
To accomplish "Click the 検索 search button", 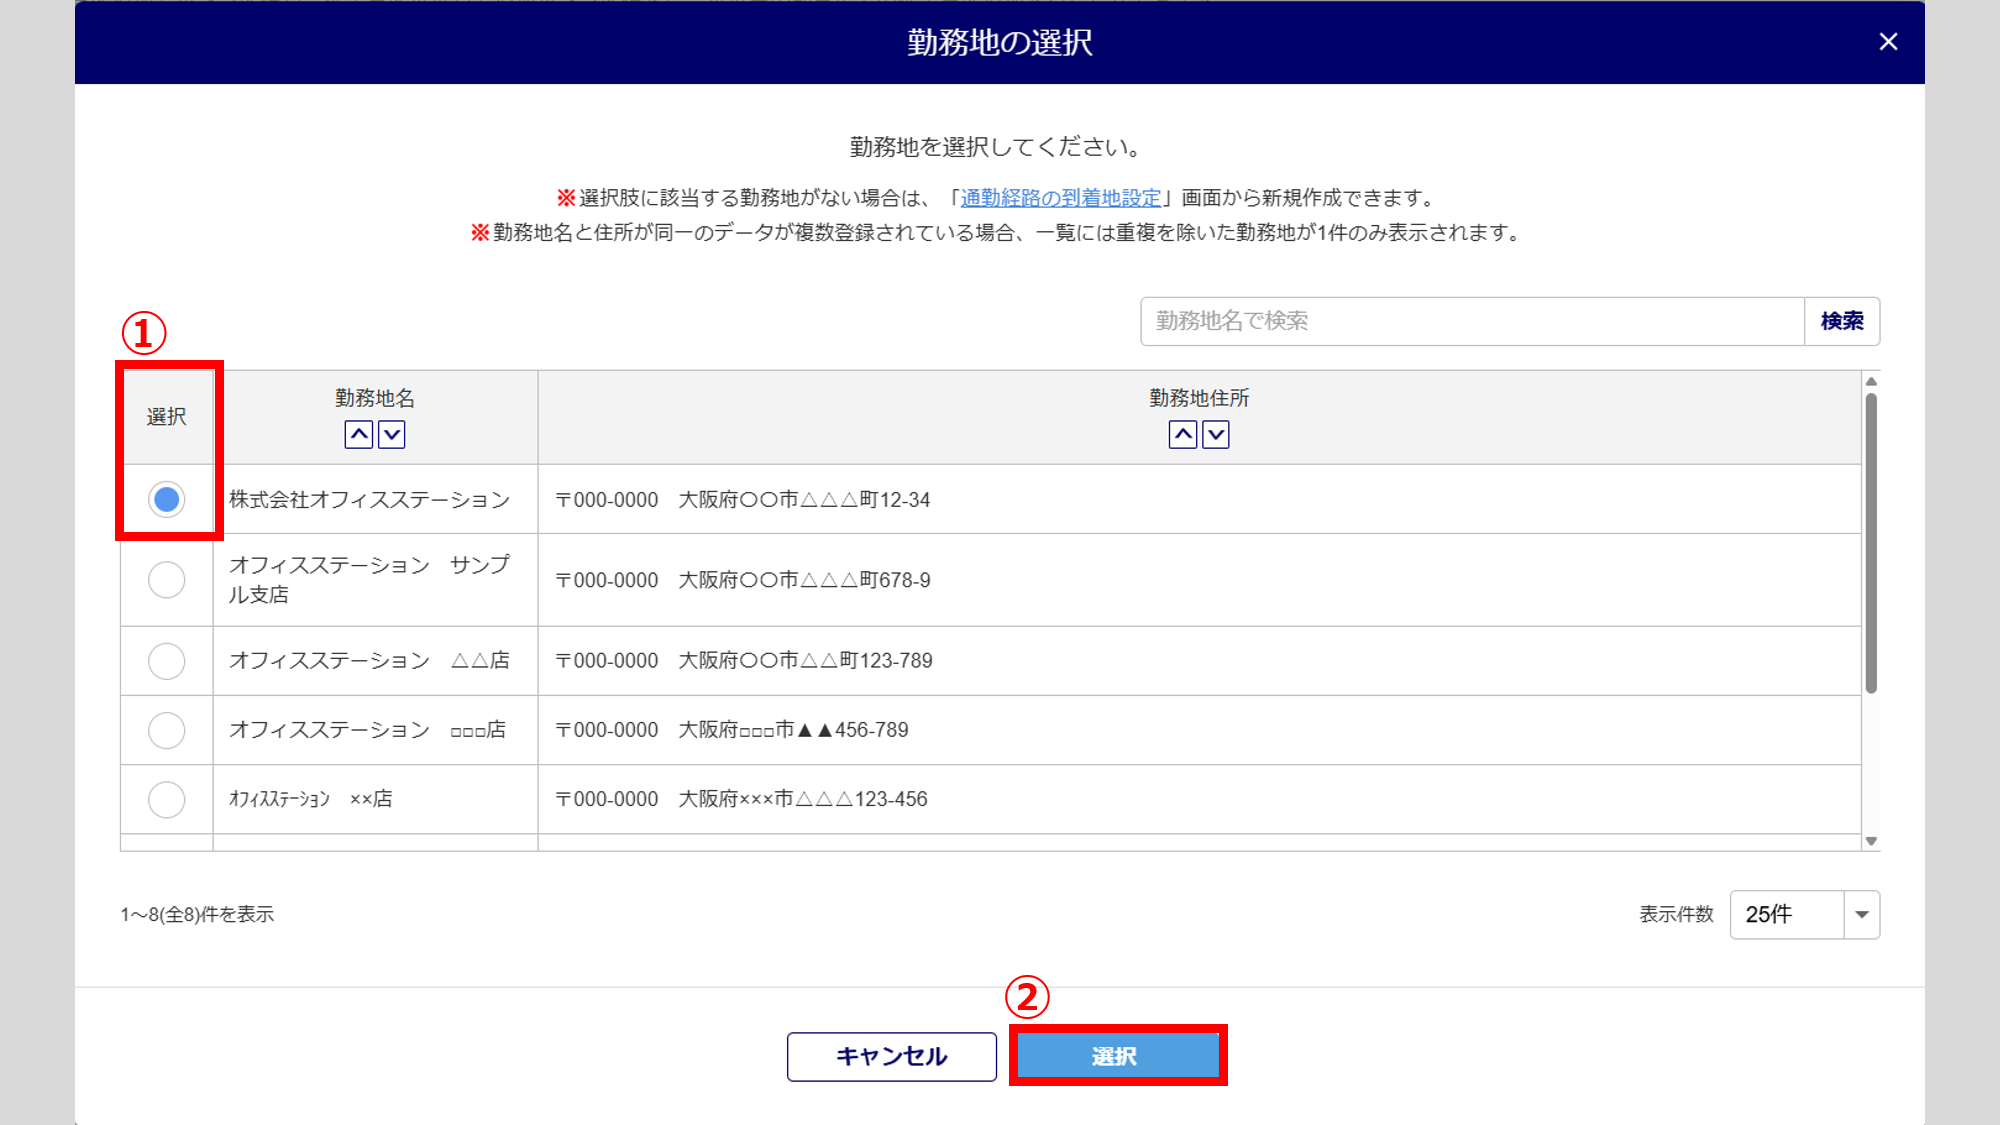I will [1842, 321].
